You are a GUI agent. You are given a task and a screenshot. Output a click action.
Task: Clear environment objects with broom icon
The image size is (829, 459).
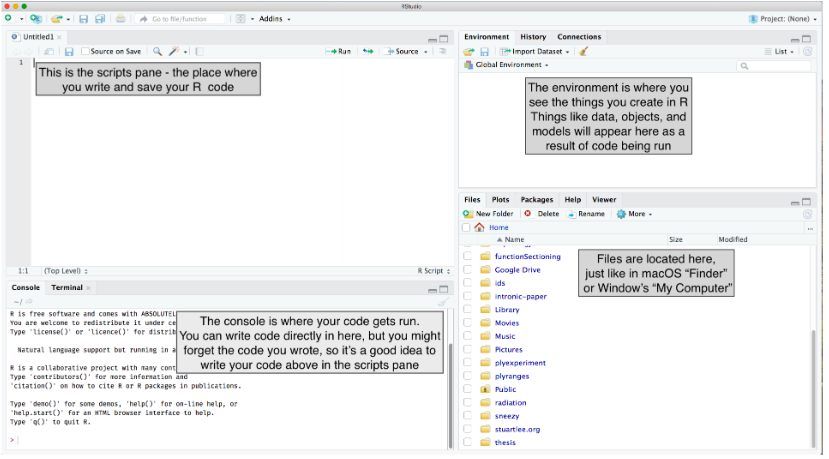click(584, 51)
